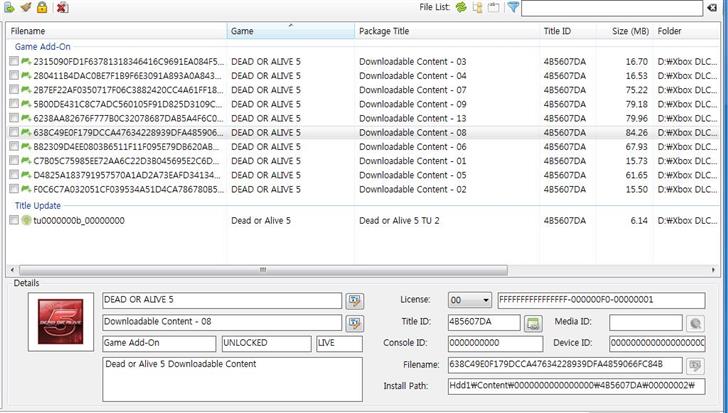The height and width of the screenshot is (413, 728).
Task: Check the box for file 6238AA82676F...
Action: coord(14,118)
